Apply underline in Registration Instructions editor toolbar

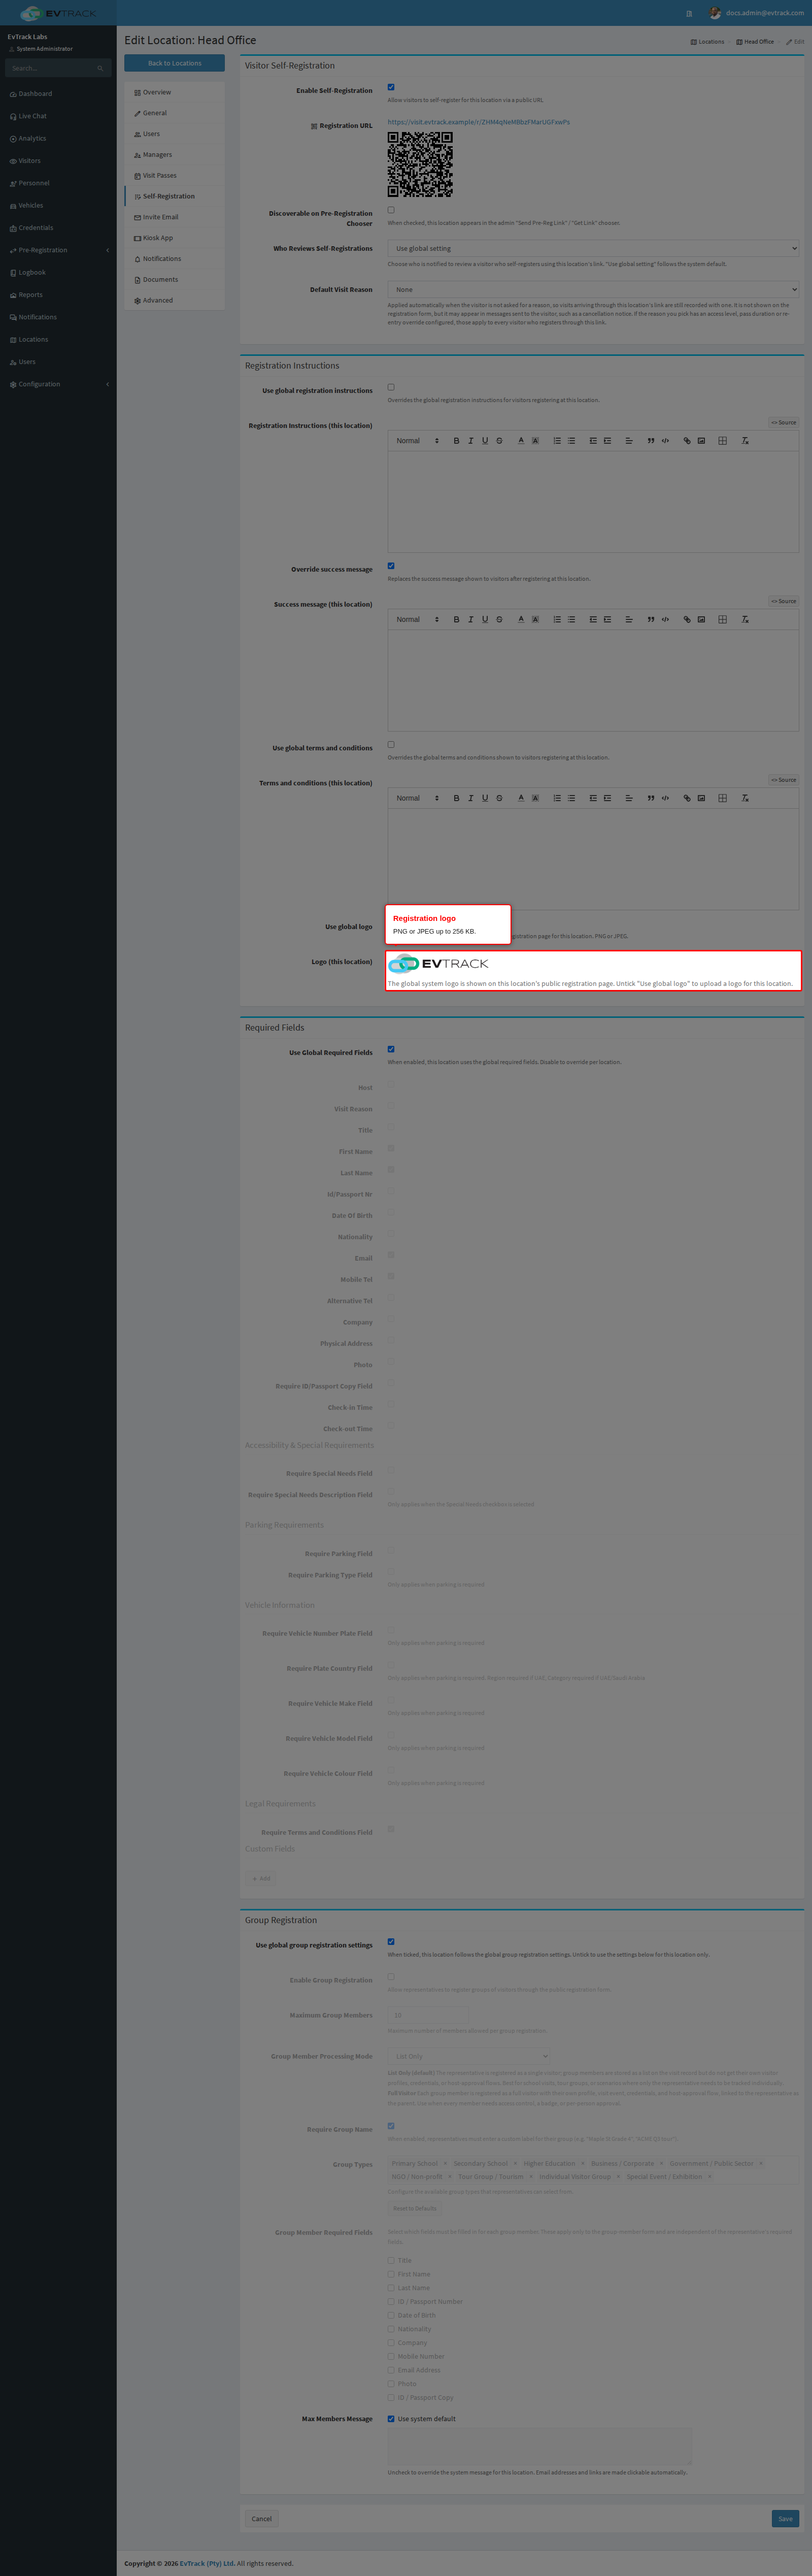point(485,441)
